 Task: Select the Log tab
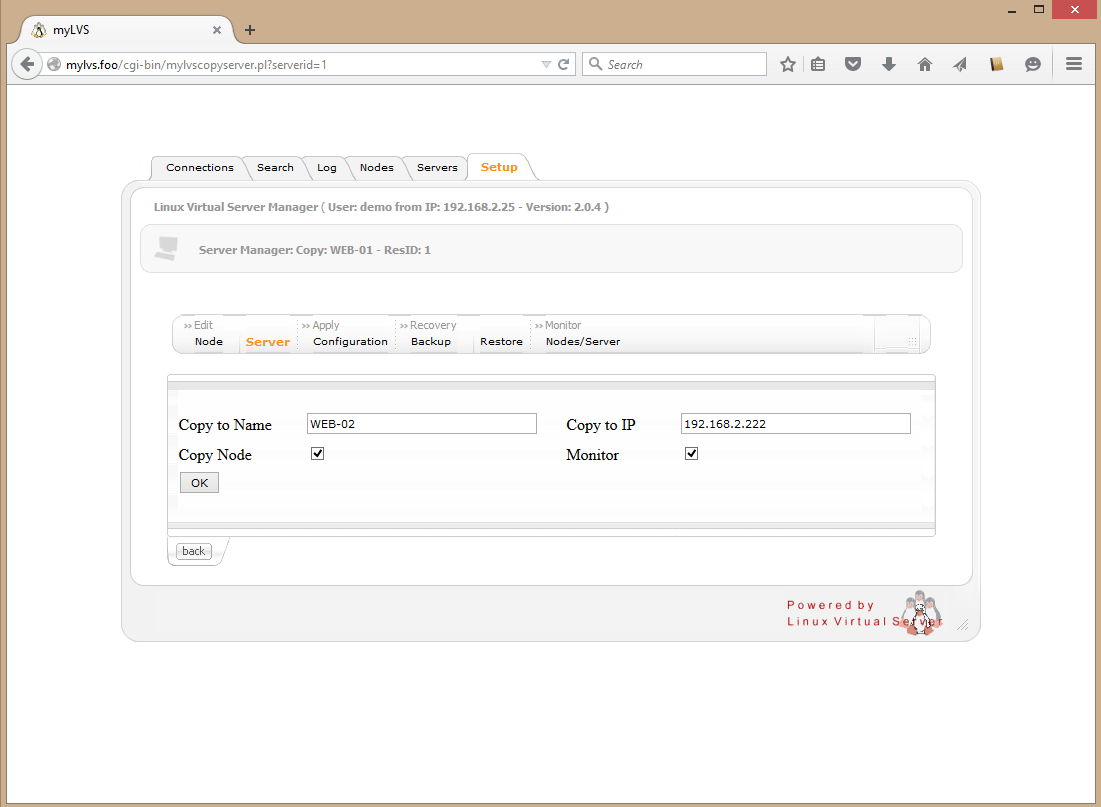coord(327,168)
